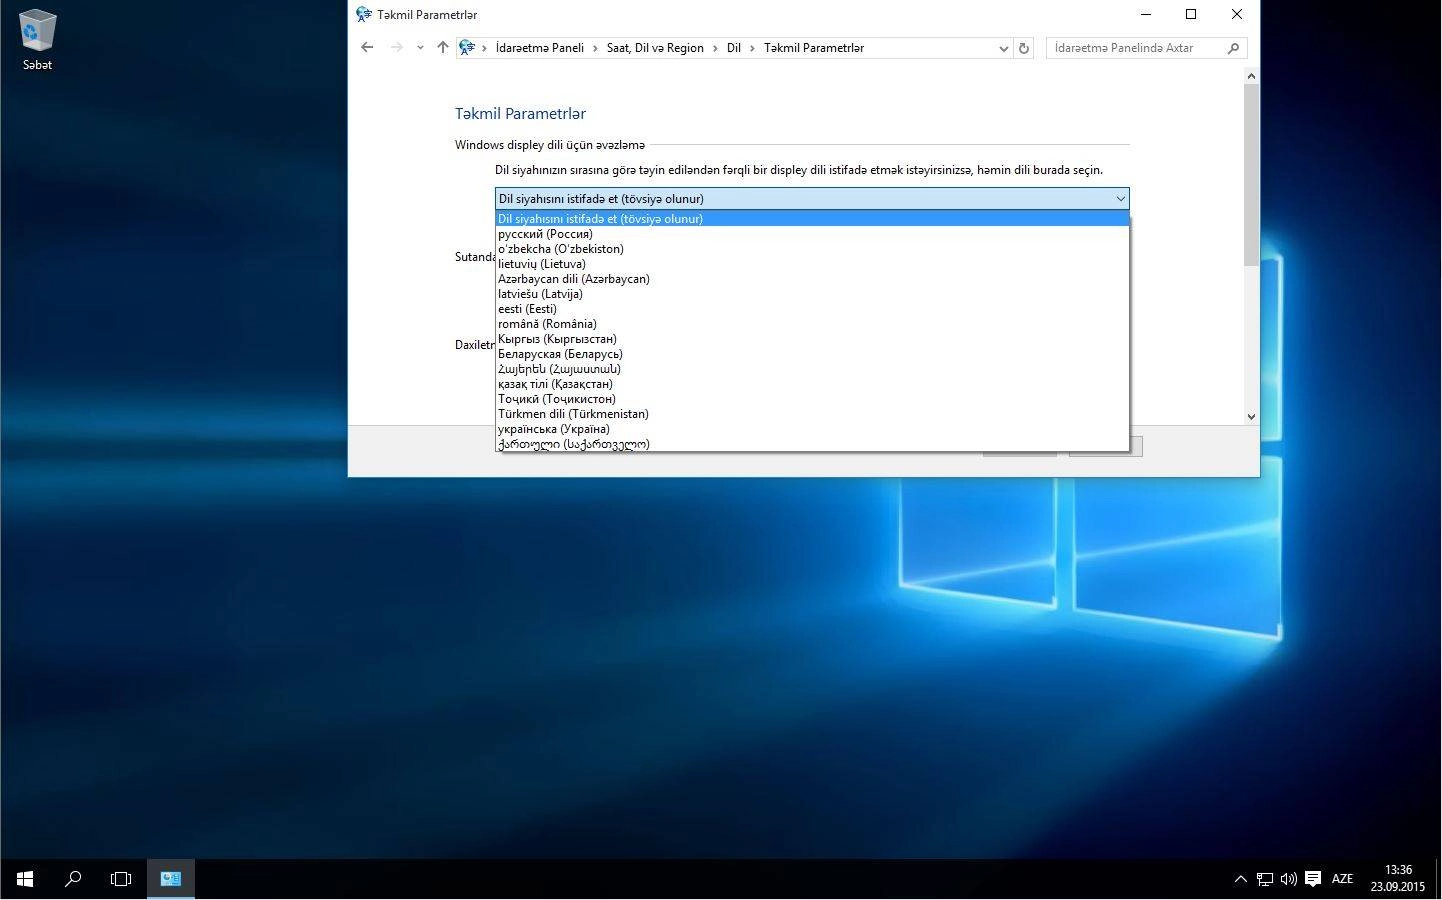The width and height of the screenshot is (1442, 900).
Task: Select 'Azərbaycan dili (Azərbaycan)' option
Action: pos(812,279)
